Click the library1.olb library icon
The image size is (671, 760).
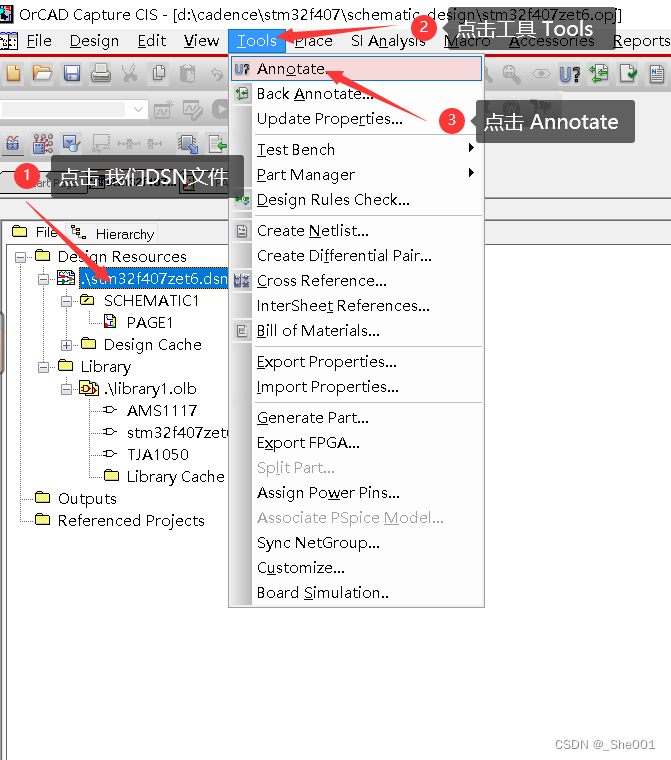coord(89,388)
